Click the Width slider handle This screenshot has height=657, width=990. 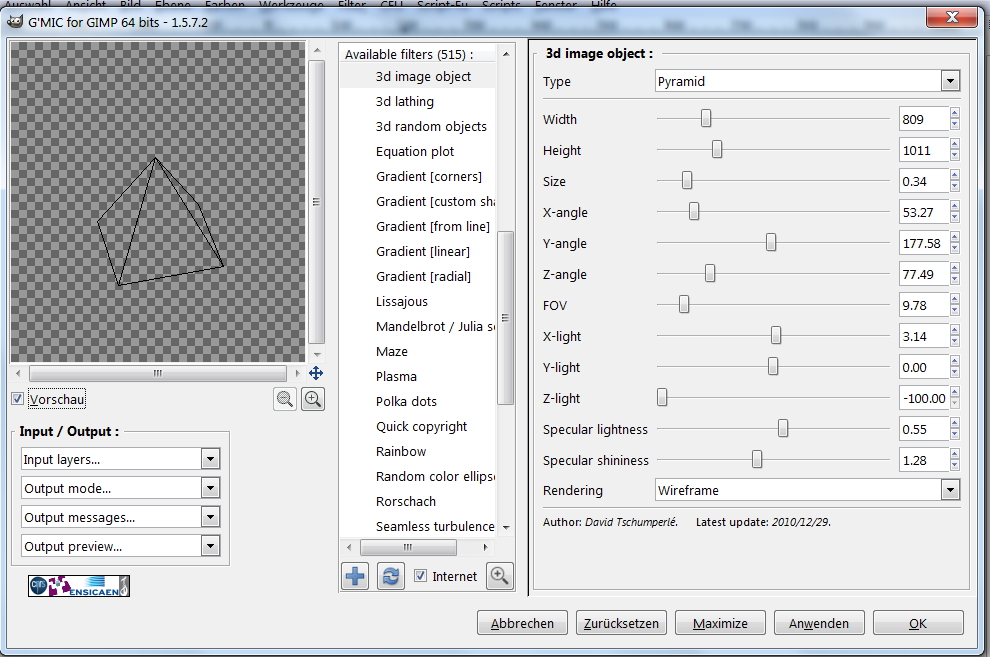click(x=706, y=118)
